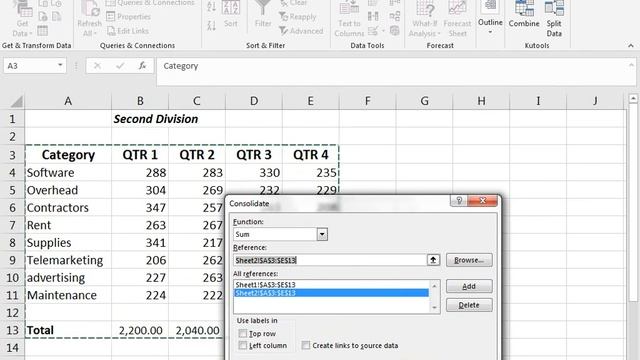Click Forecast Sheet

point(457,19)
